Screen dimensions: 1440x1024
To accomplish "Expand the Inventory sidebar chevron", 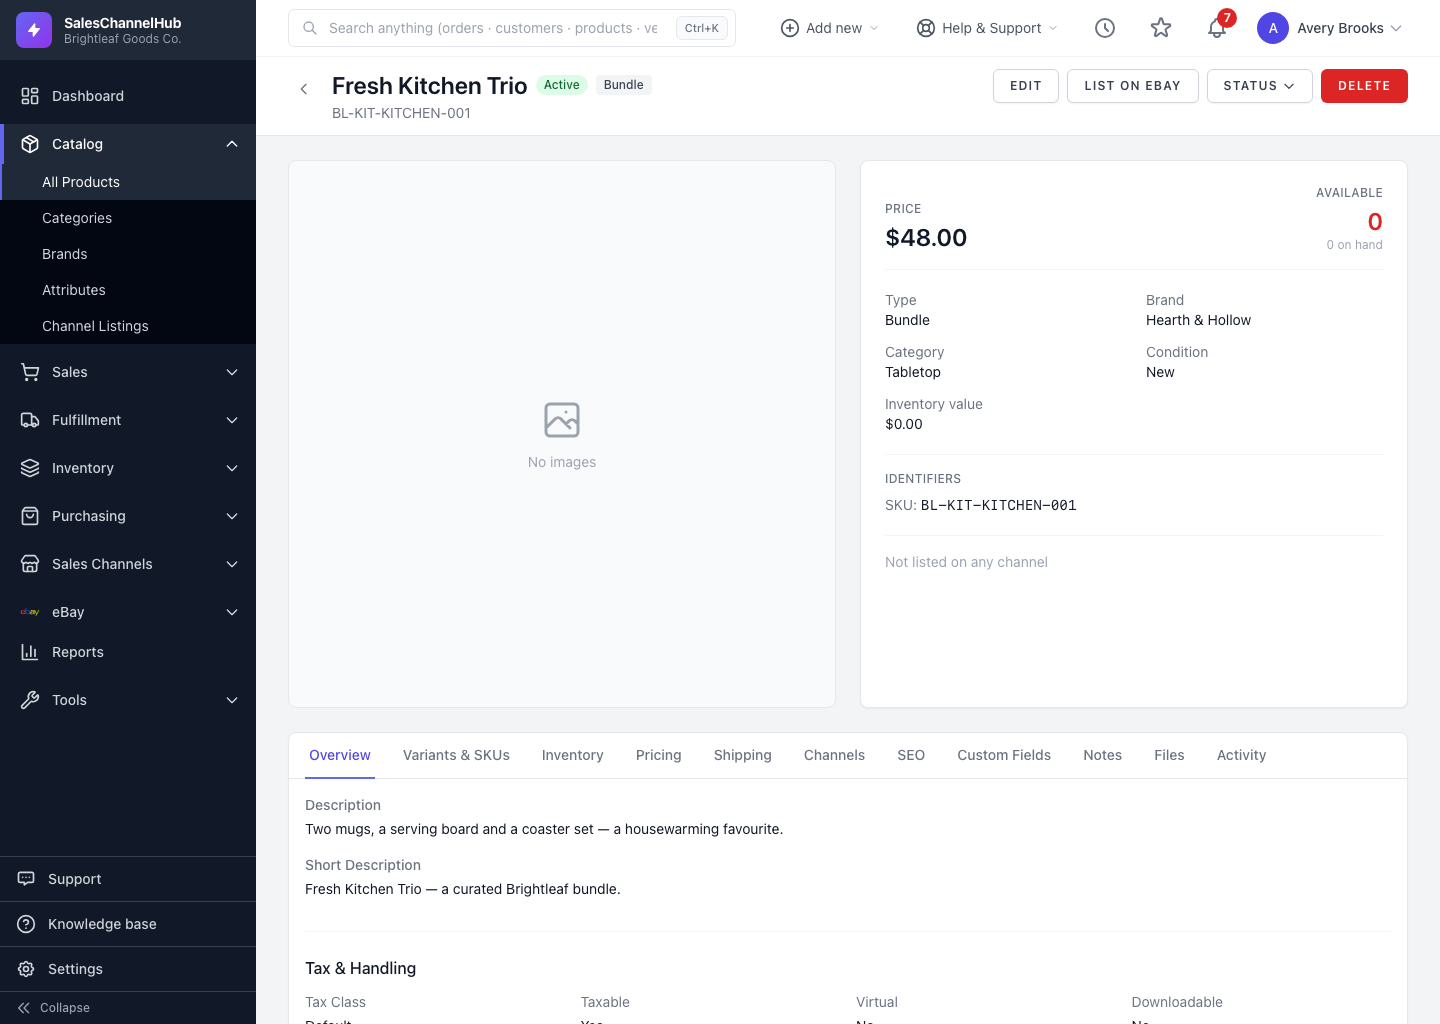I will coord(232,468).
